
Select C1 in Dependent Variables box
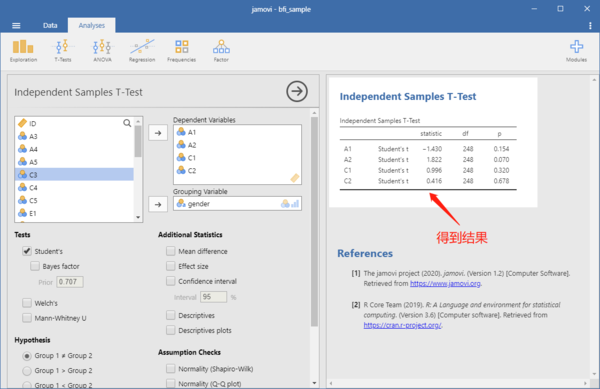pos(237,158)
